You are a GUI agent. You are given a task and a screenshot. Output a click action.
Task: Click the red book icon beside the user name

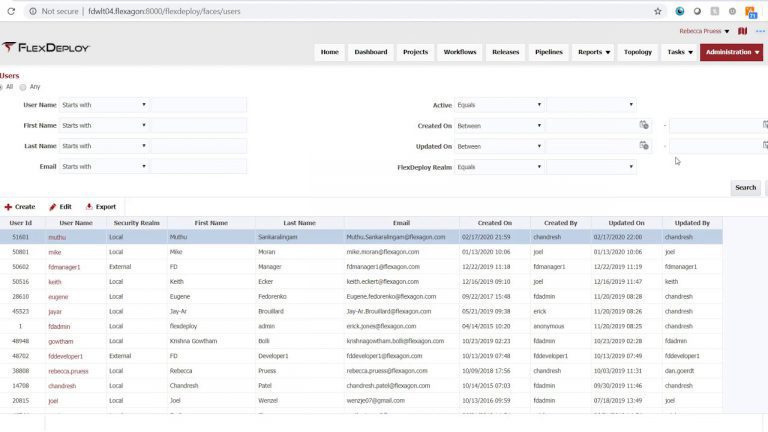click(x=743, y=31)
